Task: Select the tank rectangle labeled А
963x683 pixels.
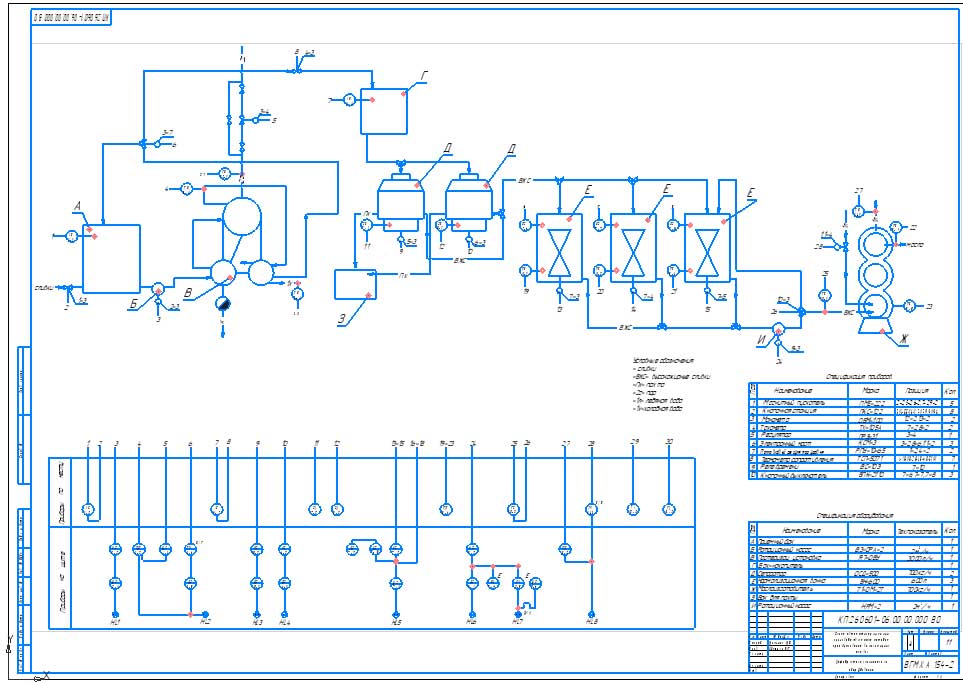Action: [x=112, y=259]
